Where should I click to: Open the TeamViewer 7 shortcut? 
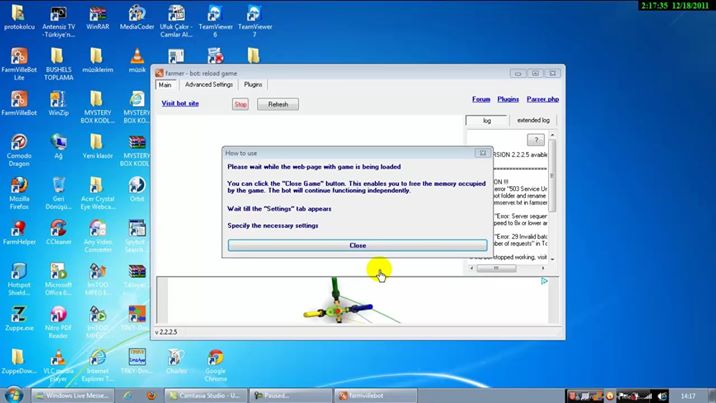(255, 21)
